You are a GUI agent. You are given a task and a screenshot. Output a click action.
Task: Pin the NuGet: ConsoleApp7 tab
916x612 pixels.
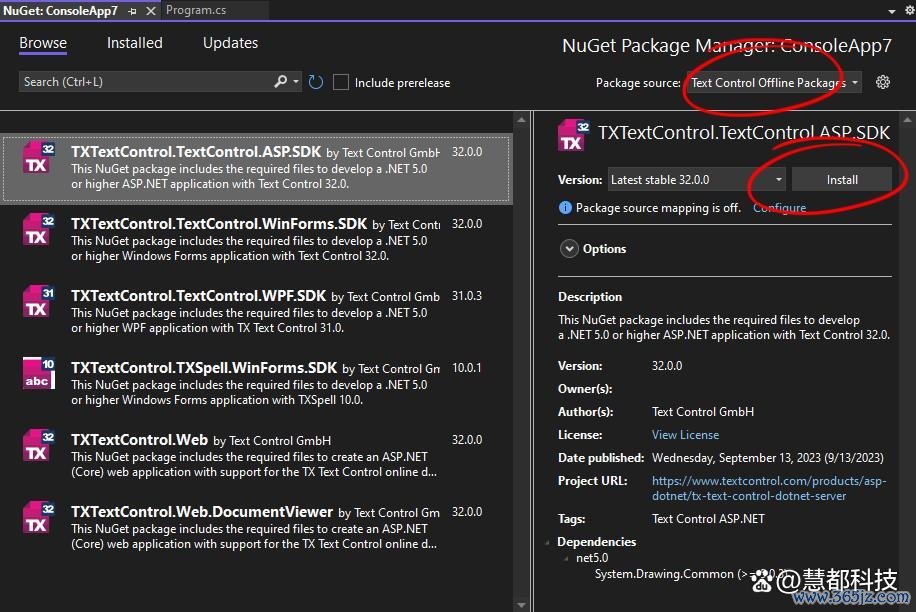133,11
